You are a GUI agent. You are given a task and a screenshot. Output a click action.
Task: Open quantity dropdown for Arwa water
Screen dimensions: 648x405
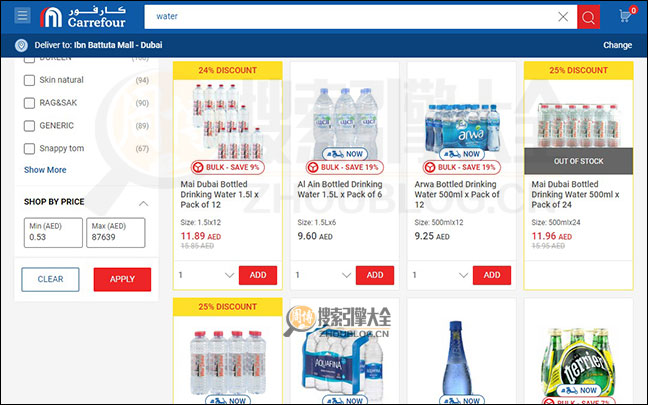coord(440,275)
